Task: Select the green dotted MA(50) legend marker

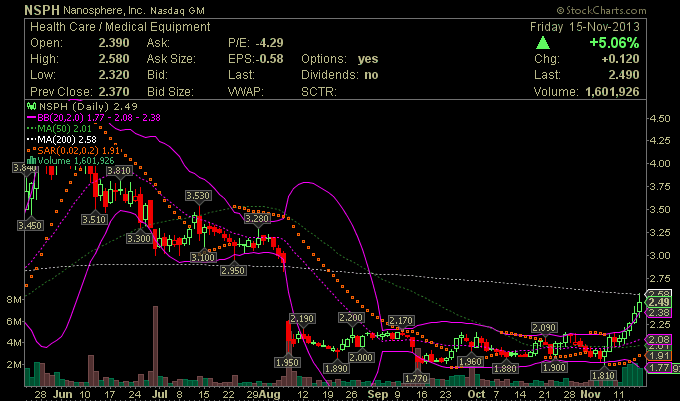Action: (x=31, y=128)
